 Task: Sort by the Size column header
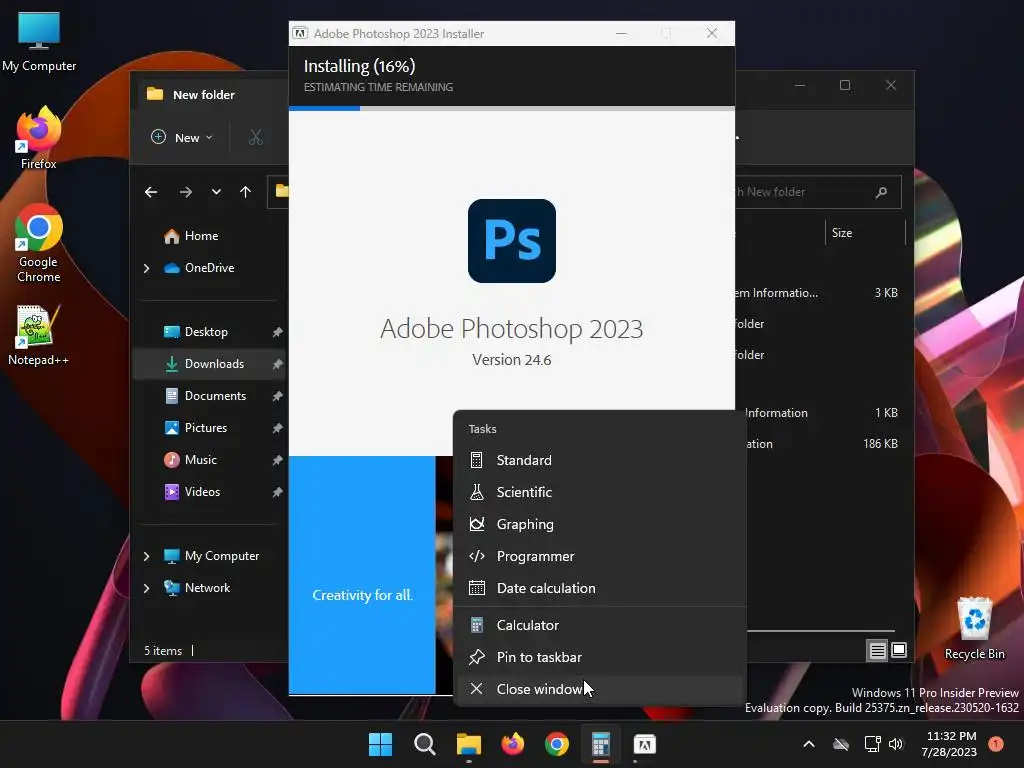(x=865, y=233)
